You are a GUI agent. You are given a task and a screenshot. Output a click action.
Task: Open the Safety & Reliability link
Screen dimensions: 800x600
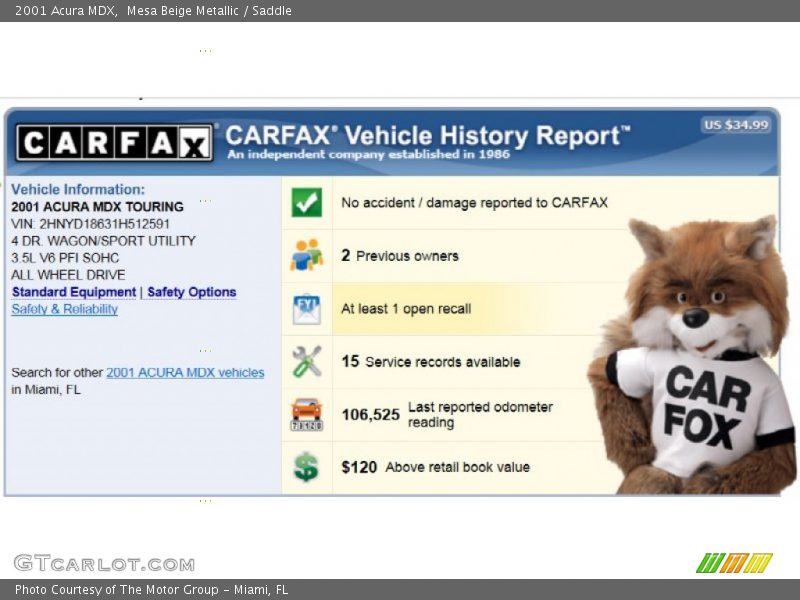pos(65,309)
